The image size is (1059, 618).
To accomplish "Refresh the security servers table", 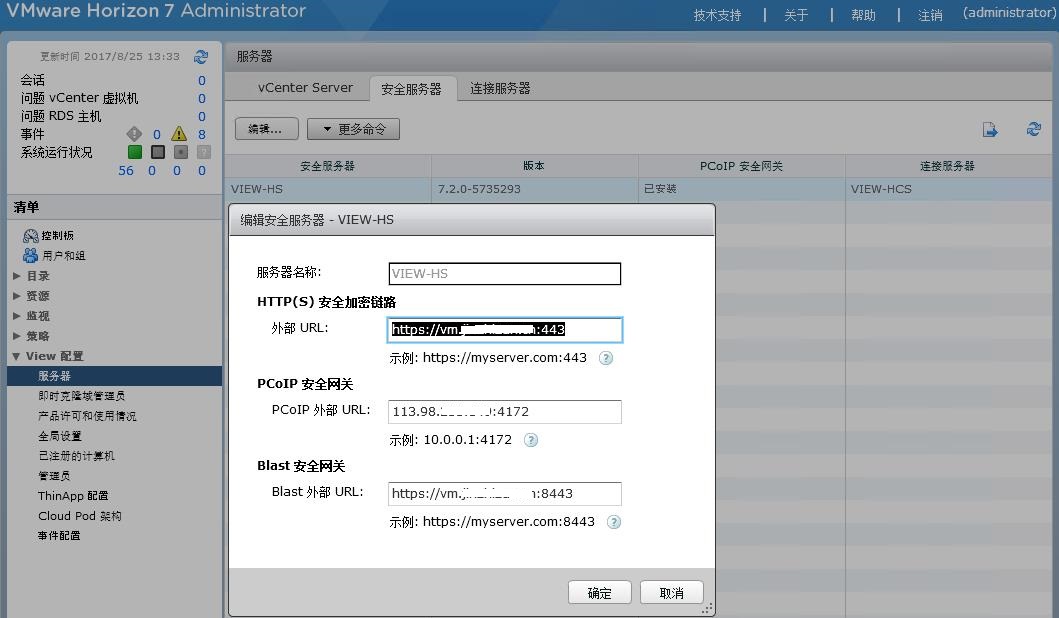I will click(1033, 129).
